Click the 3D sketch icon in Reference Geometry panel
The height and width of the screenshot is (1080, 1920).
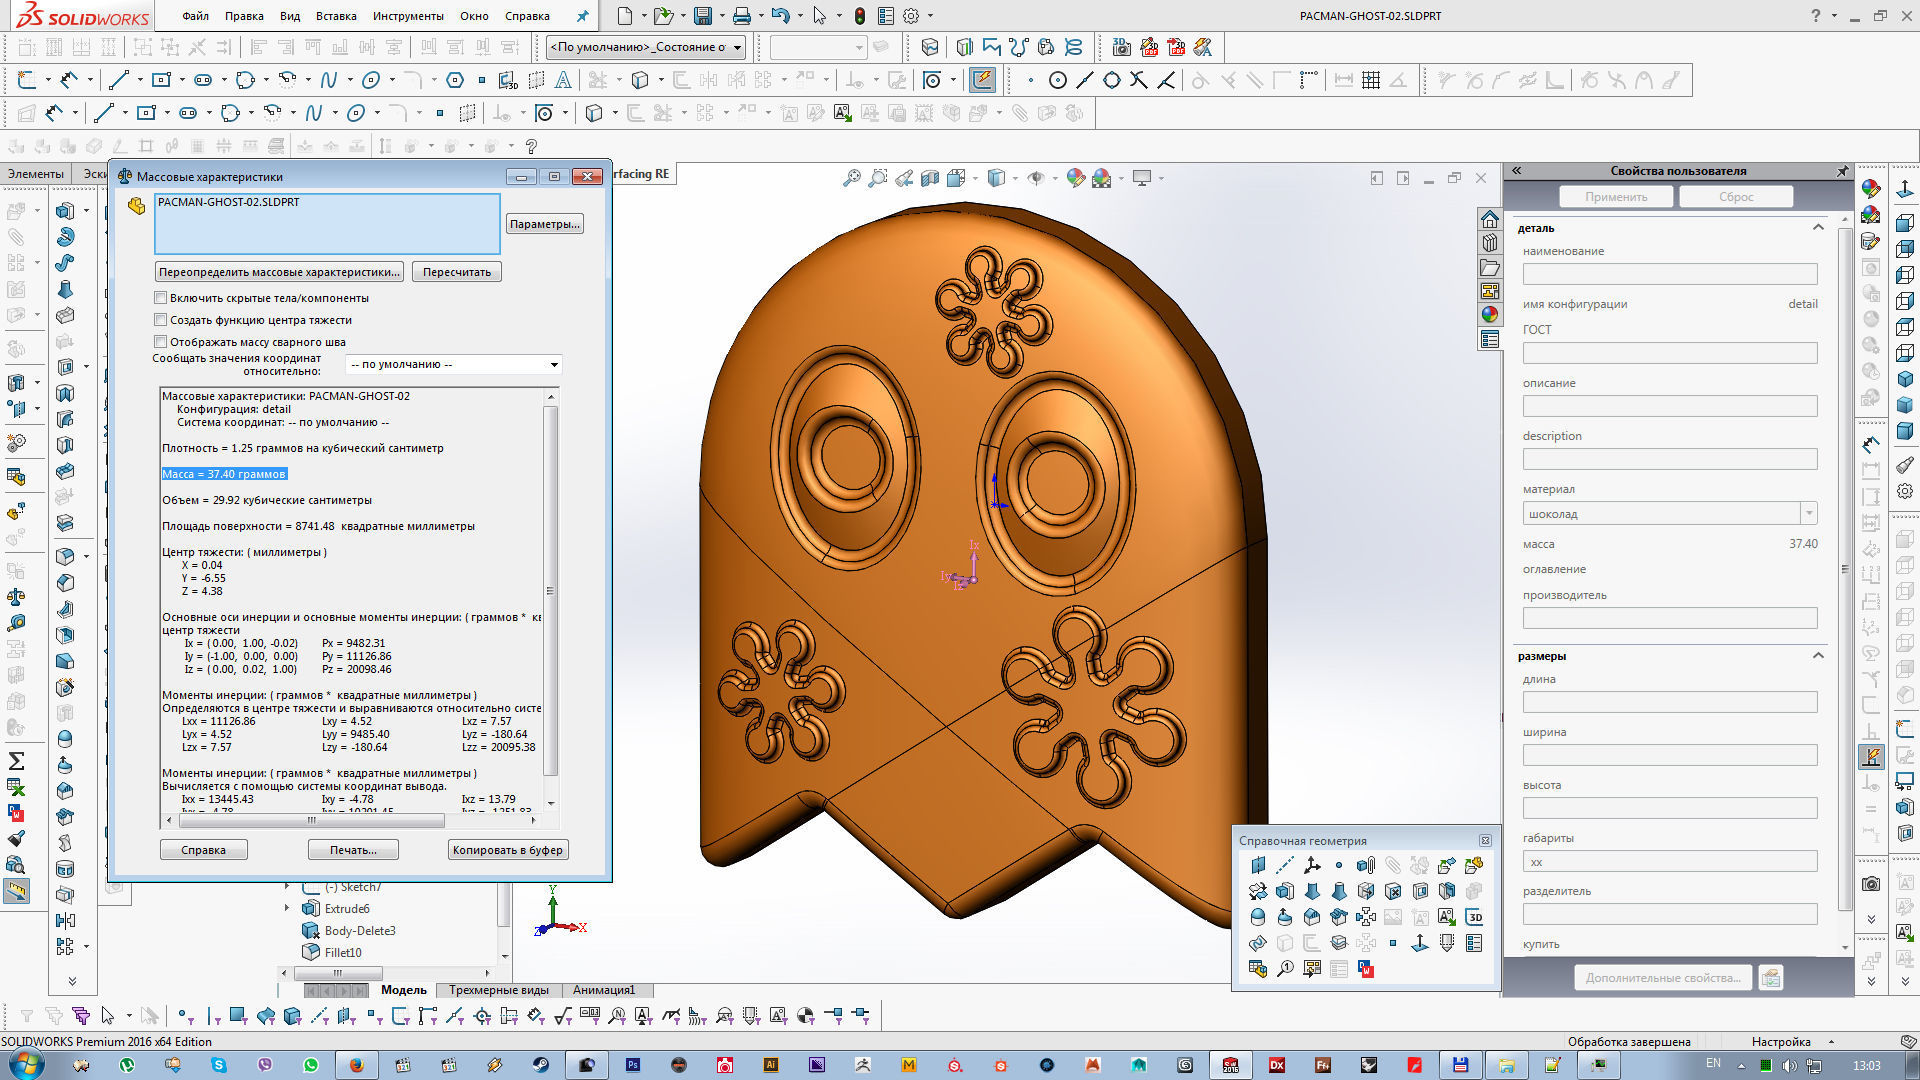pos(1474,917)
